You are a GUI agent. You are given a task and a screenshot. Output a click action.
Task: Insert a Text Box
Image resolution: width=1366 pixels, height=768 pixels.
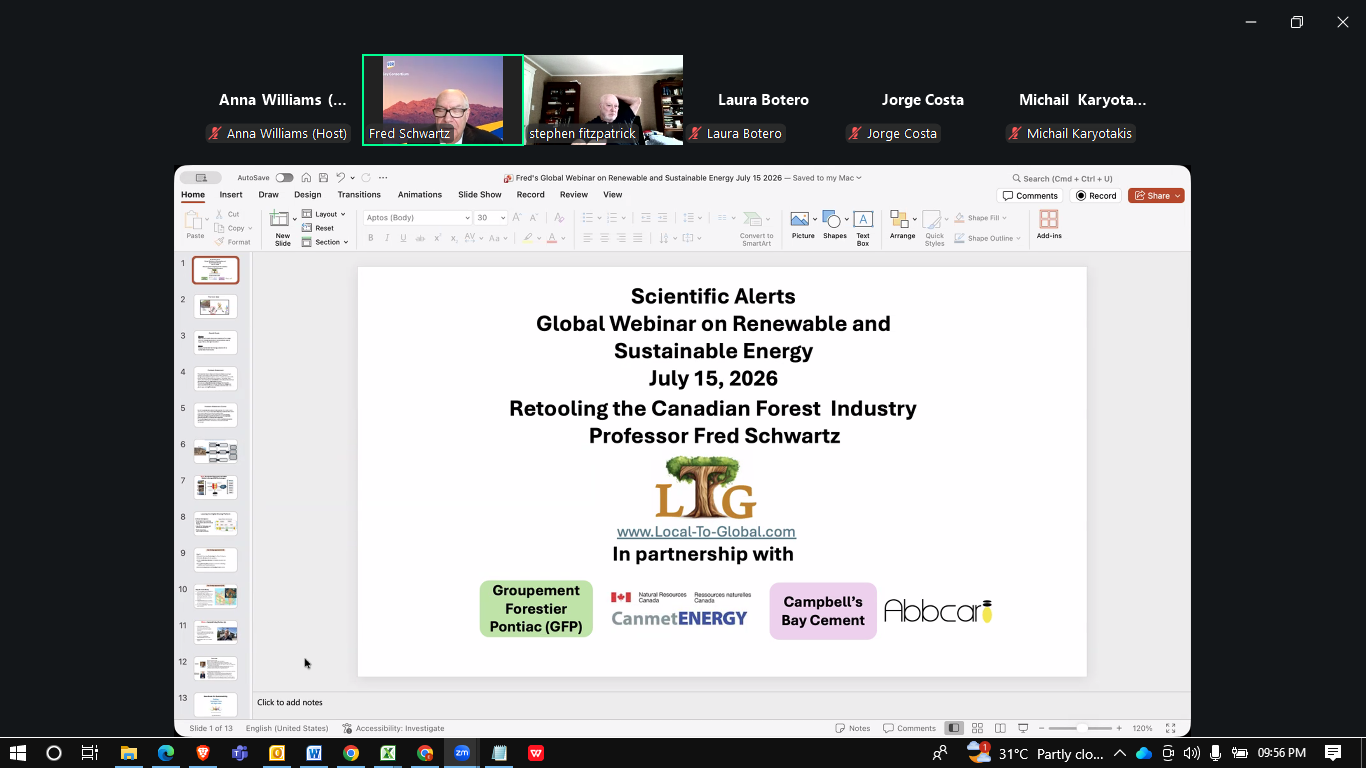[x=863, y=228]
